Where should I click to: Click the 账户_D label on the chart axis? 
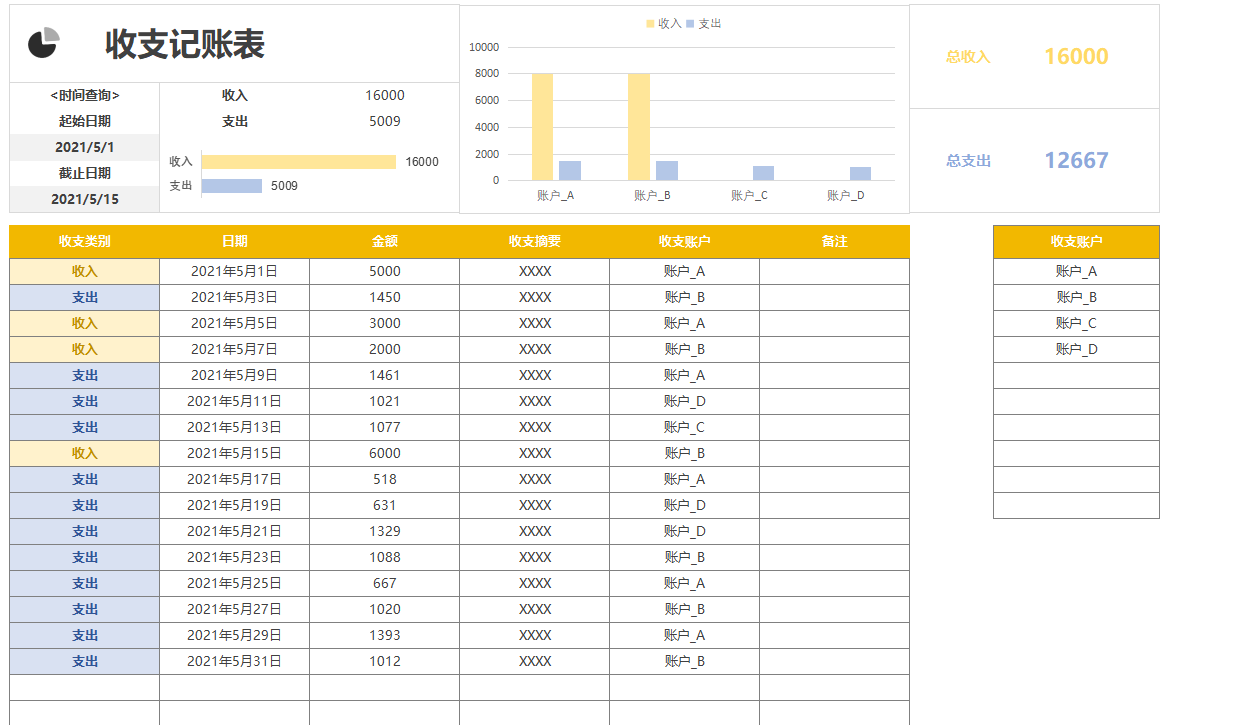tap(845, 195)
